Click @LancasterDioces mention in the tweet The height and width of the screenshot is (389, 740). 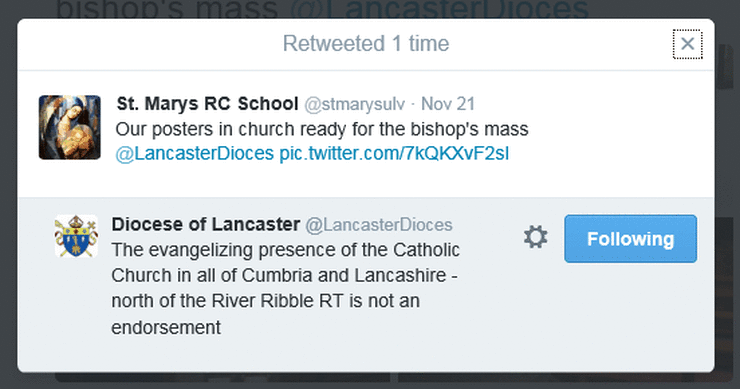(194, 154)
